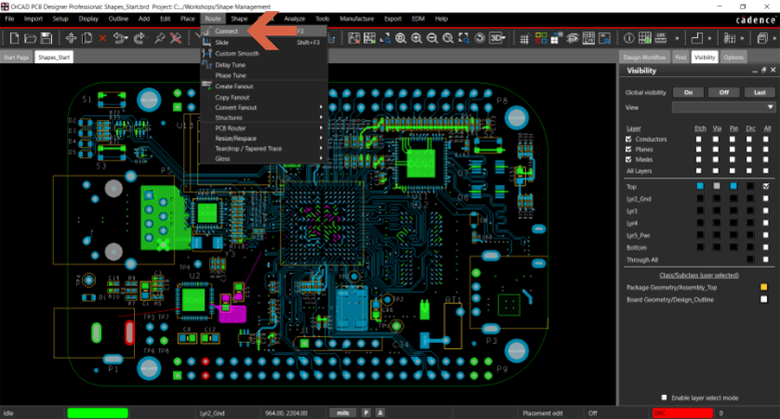This screenshot has width=780, height=419.
Task: Toggle the grid icon in toolbar
Action: [x=524, y=39]
